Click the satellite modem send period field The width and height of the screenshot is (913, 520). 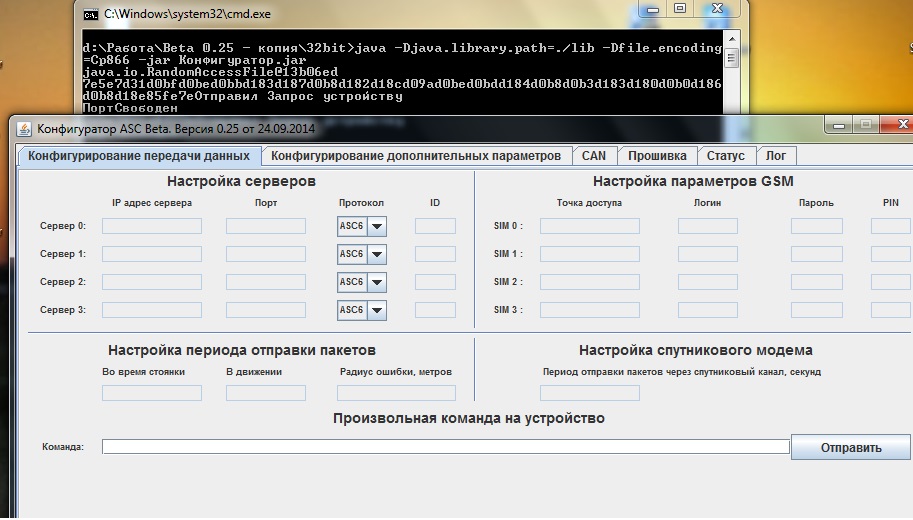590,393
